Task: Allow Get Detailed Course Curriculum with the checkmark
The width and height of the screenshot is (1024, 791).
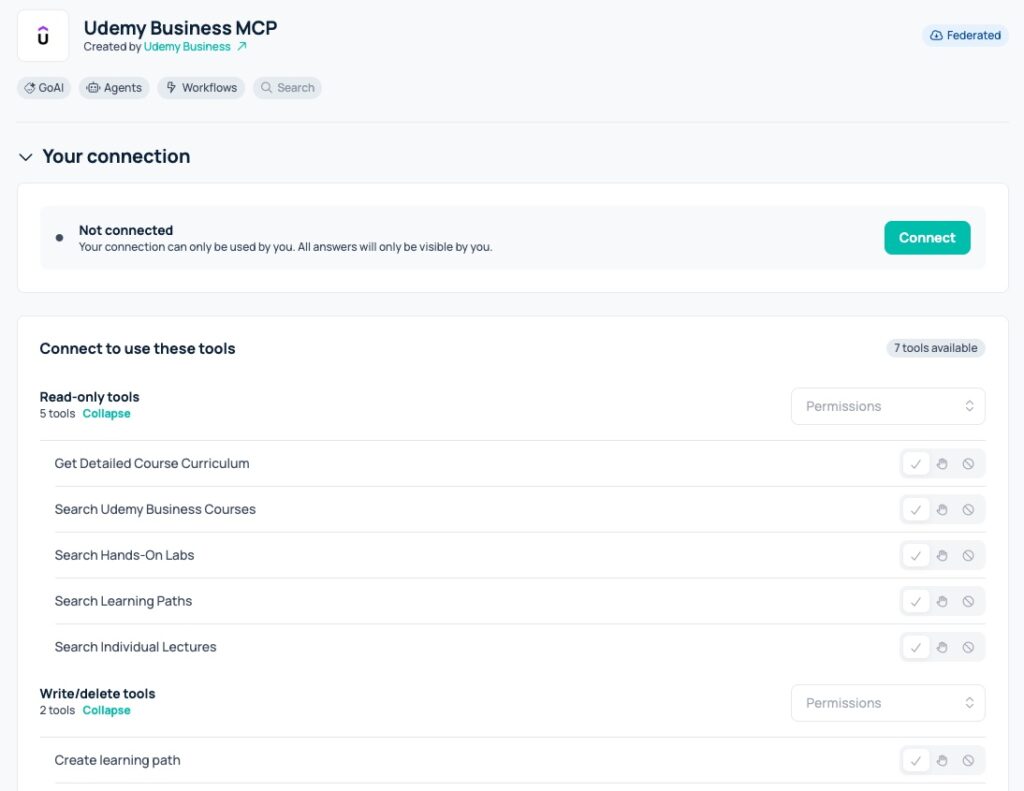Action: click(x=916, y=464)
